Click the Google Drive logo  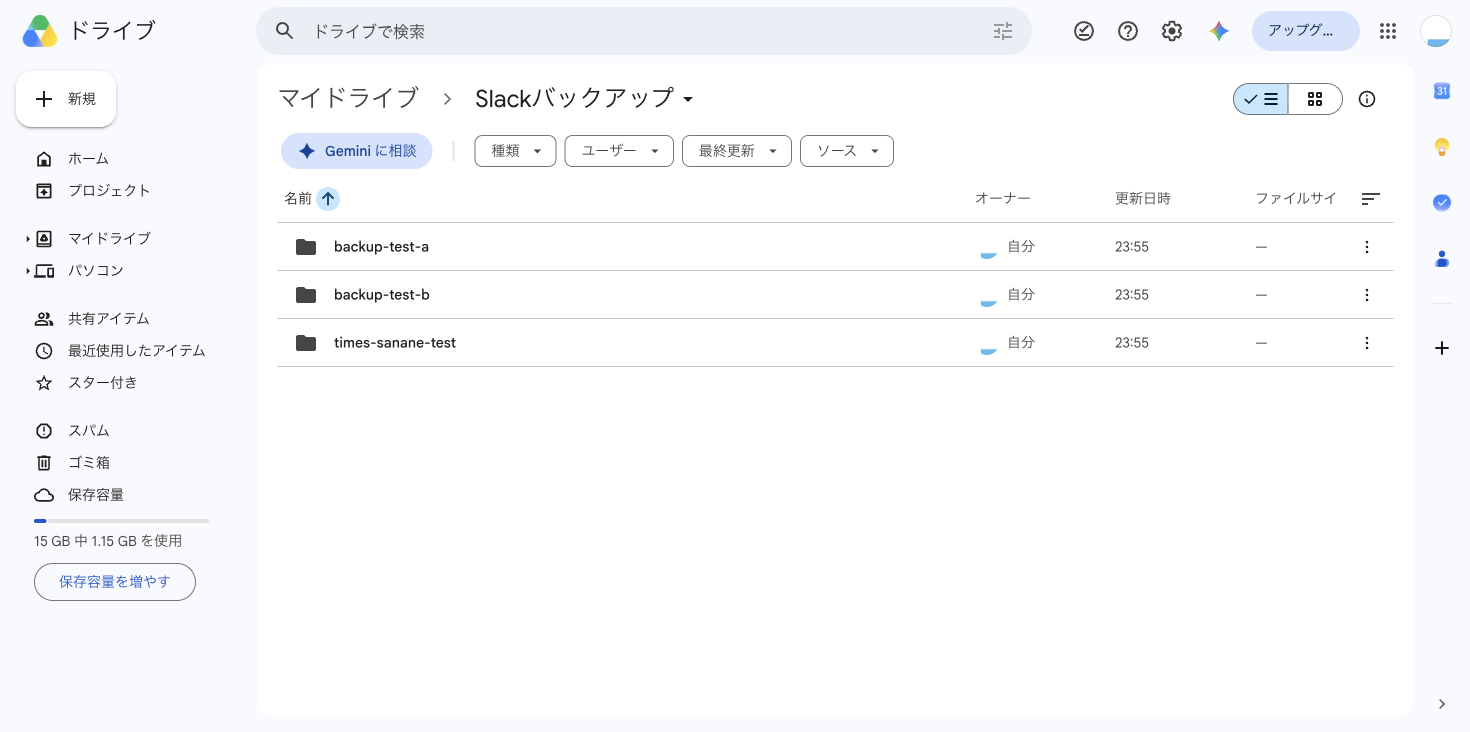pyautogui.click(x=40, y=31)
